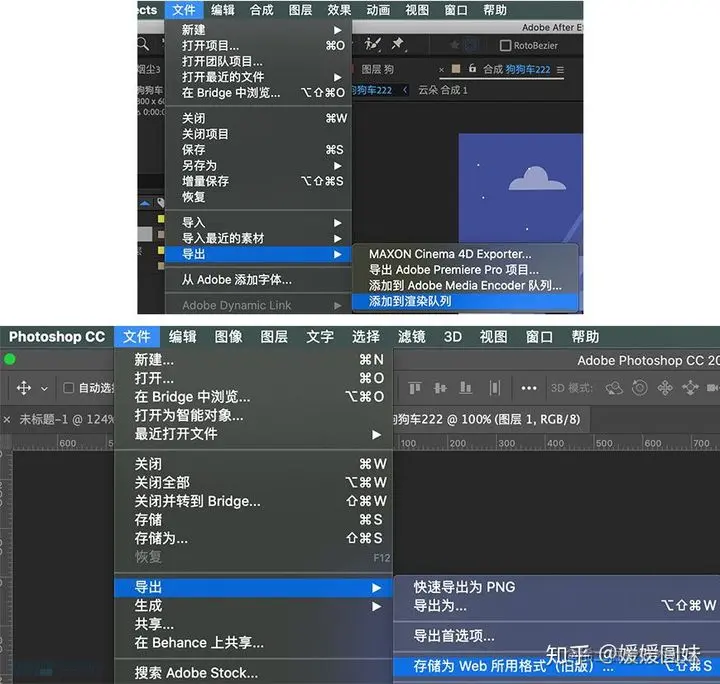The width and height of the screenshot is (720, 684).
Task: Expand 新建 submenu in After Effects menu
Action: (338, 30)
